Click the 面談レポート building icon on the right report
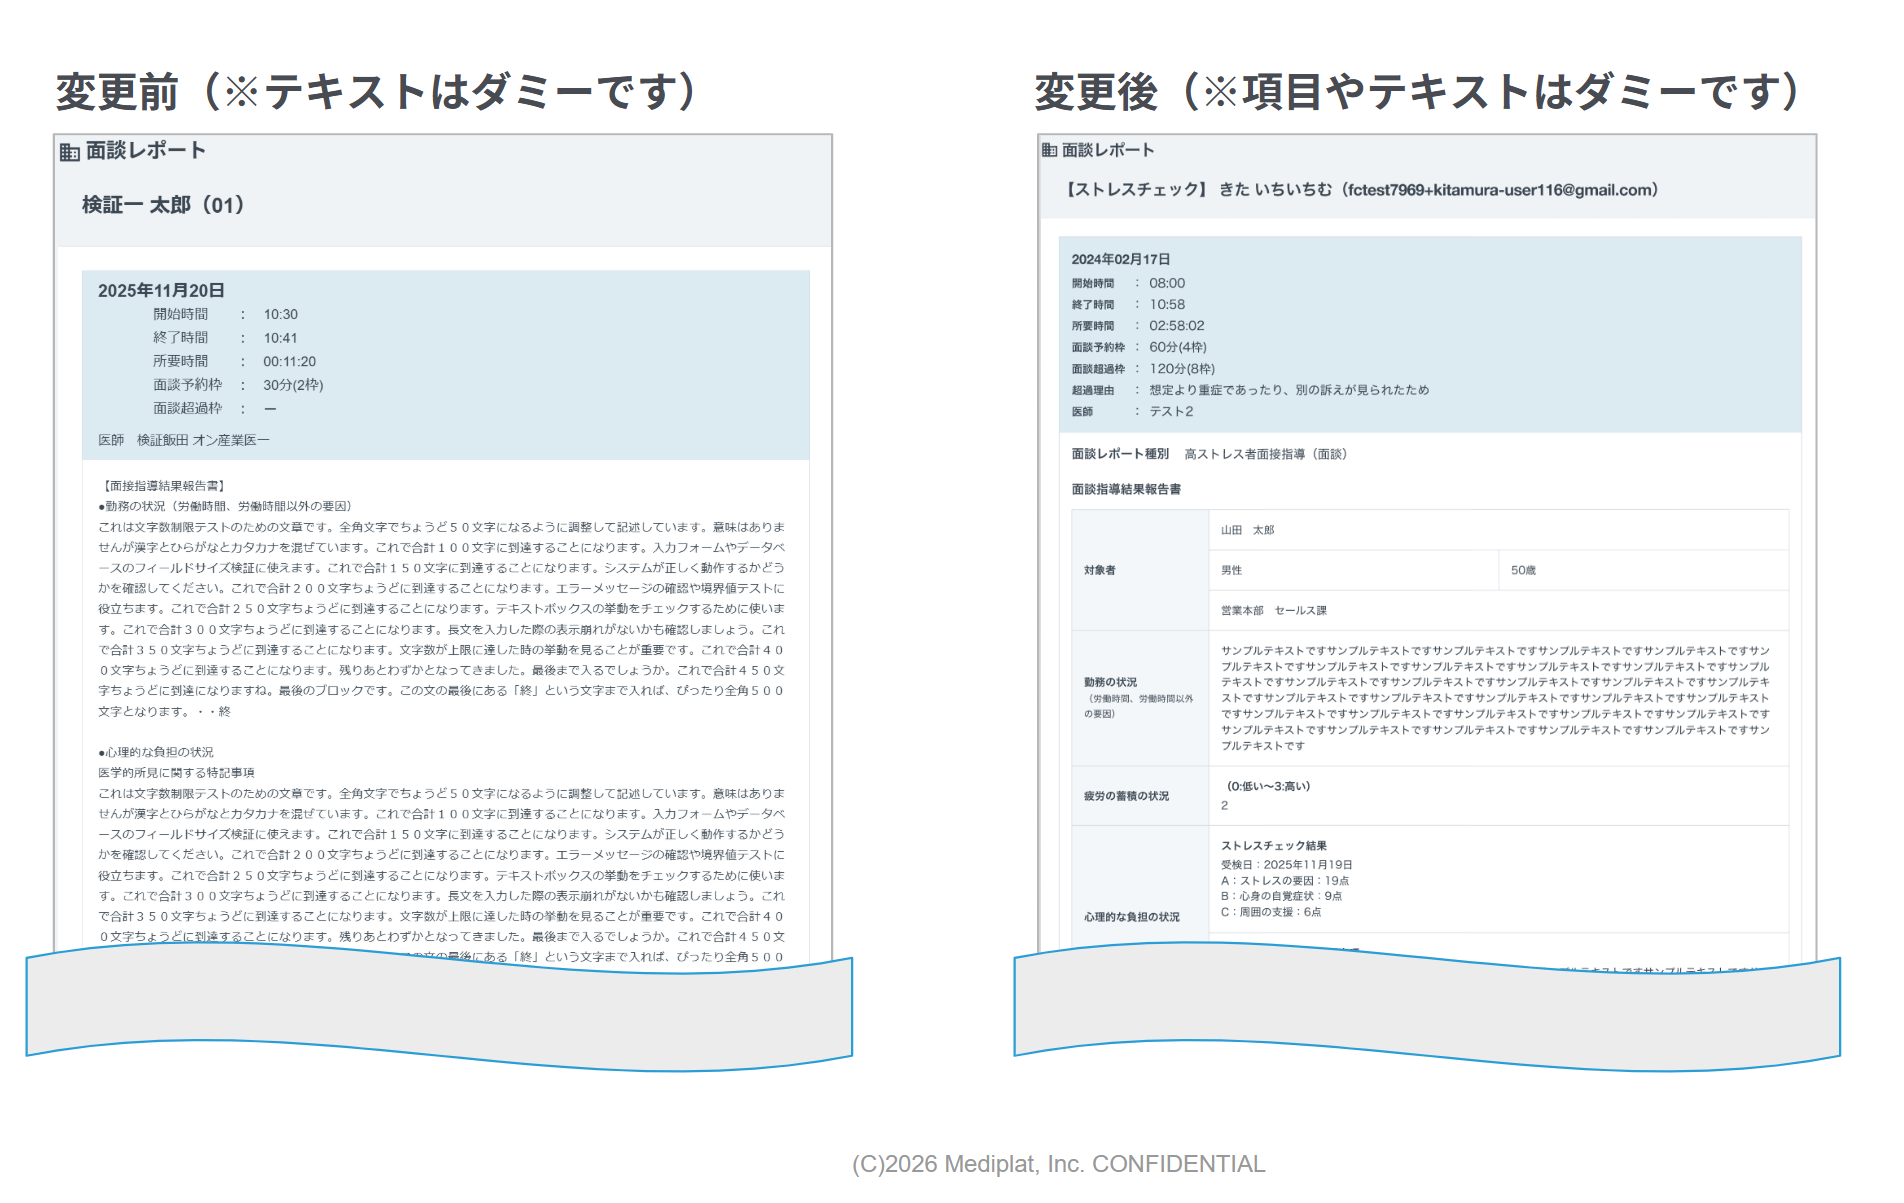Viewport: 1904px width, 1203px height. tap(1047, 150)
